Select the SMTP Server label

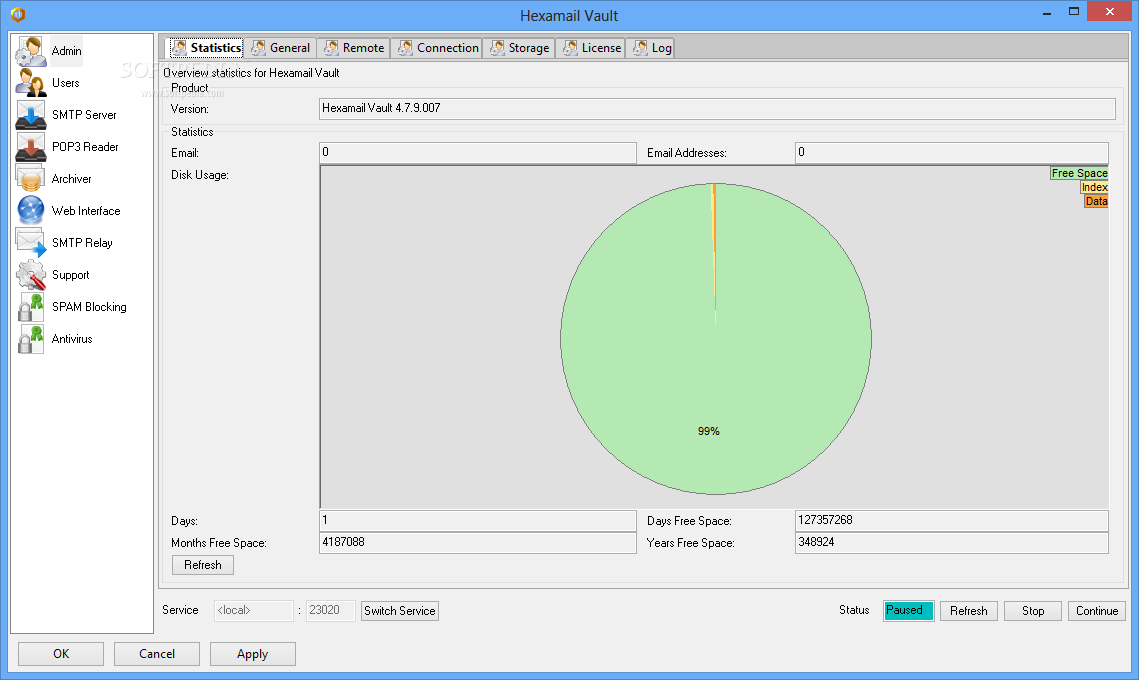84,115
